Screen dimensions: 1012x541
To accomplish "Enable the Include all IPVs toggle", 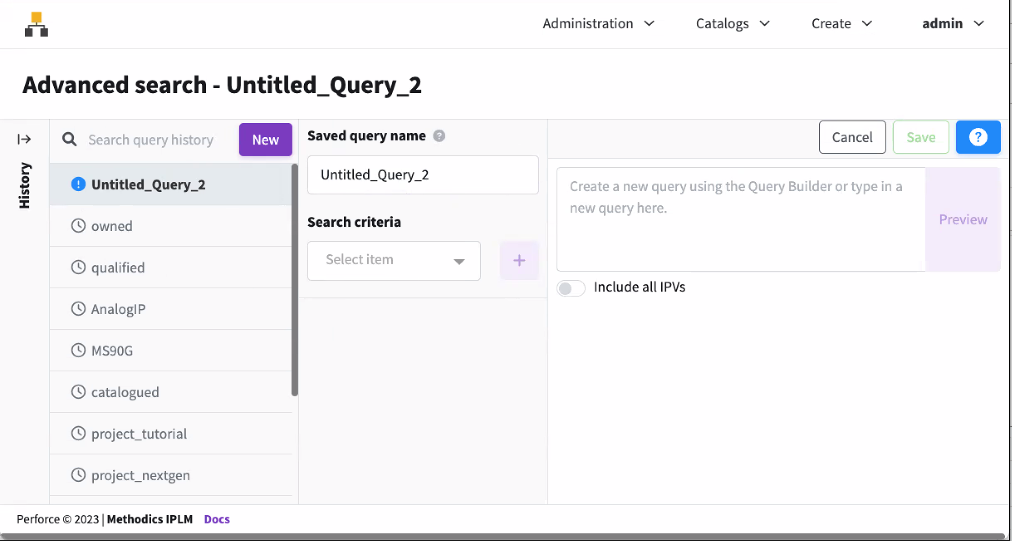I will point(571,288).
